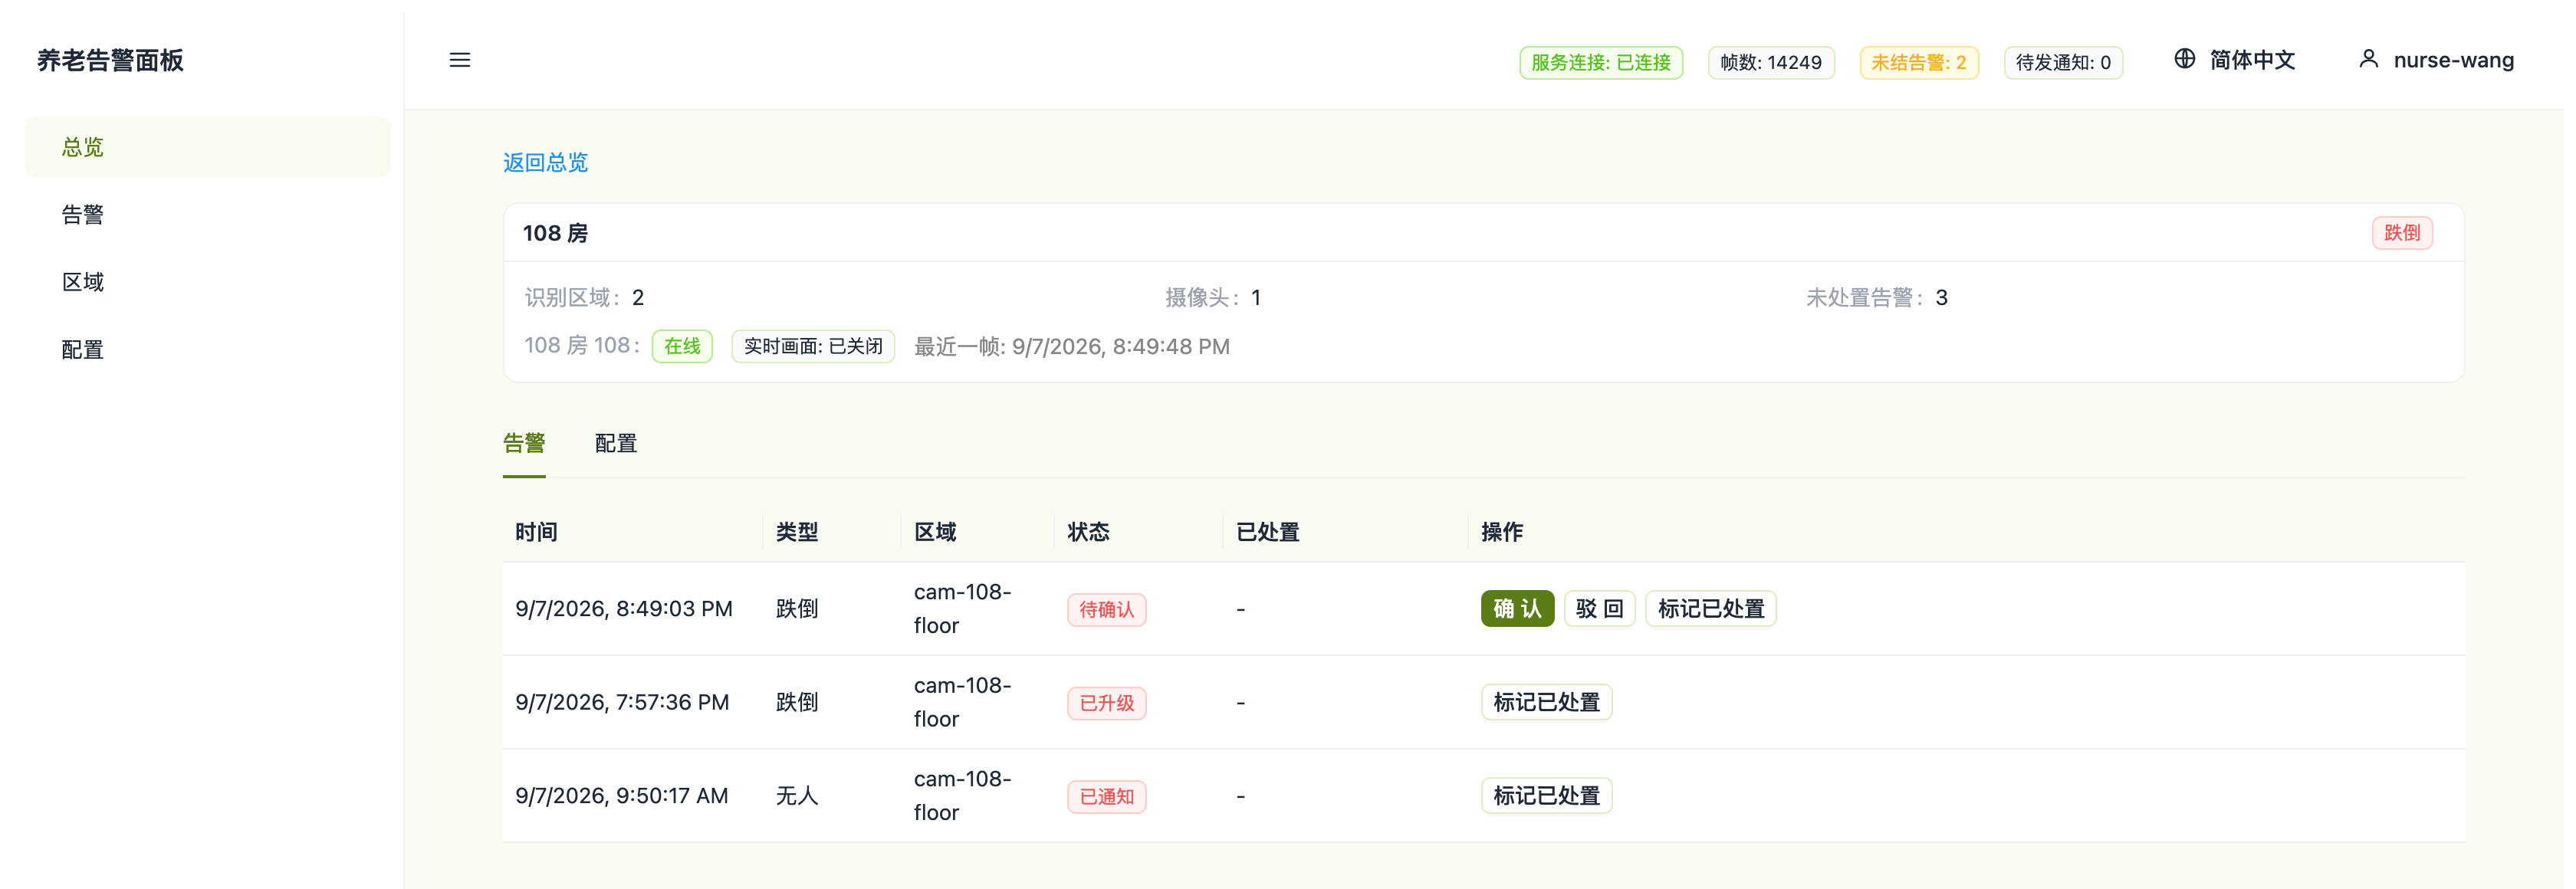Switch to the 配置 tab below room card
The height and width of the screenshot is (889, 2576).
(616, 443)
